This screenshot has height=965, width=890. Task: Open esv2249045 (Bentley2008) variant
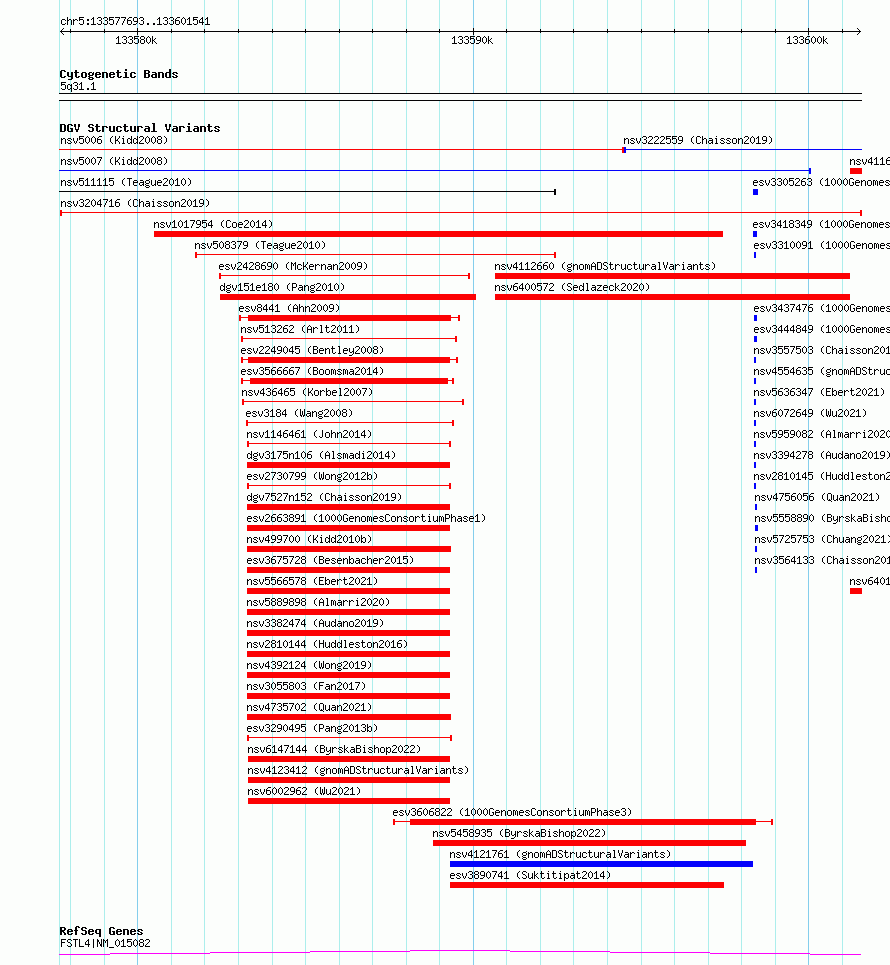312,350
